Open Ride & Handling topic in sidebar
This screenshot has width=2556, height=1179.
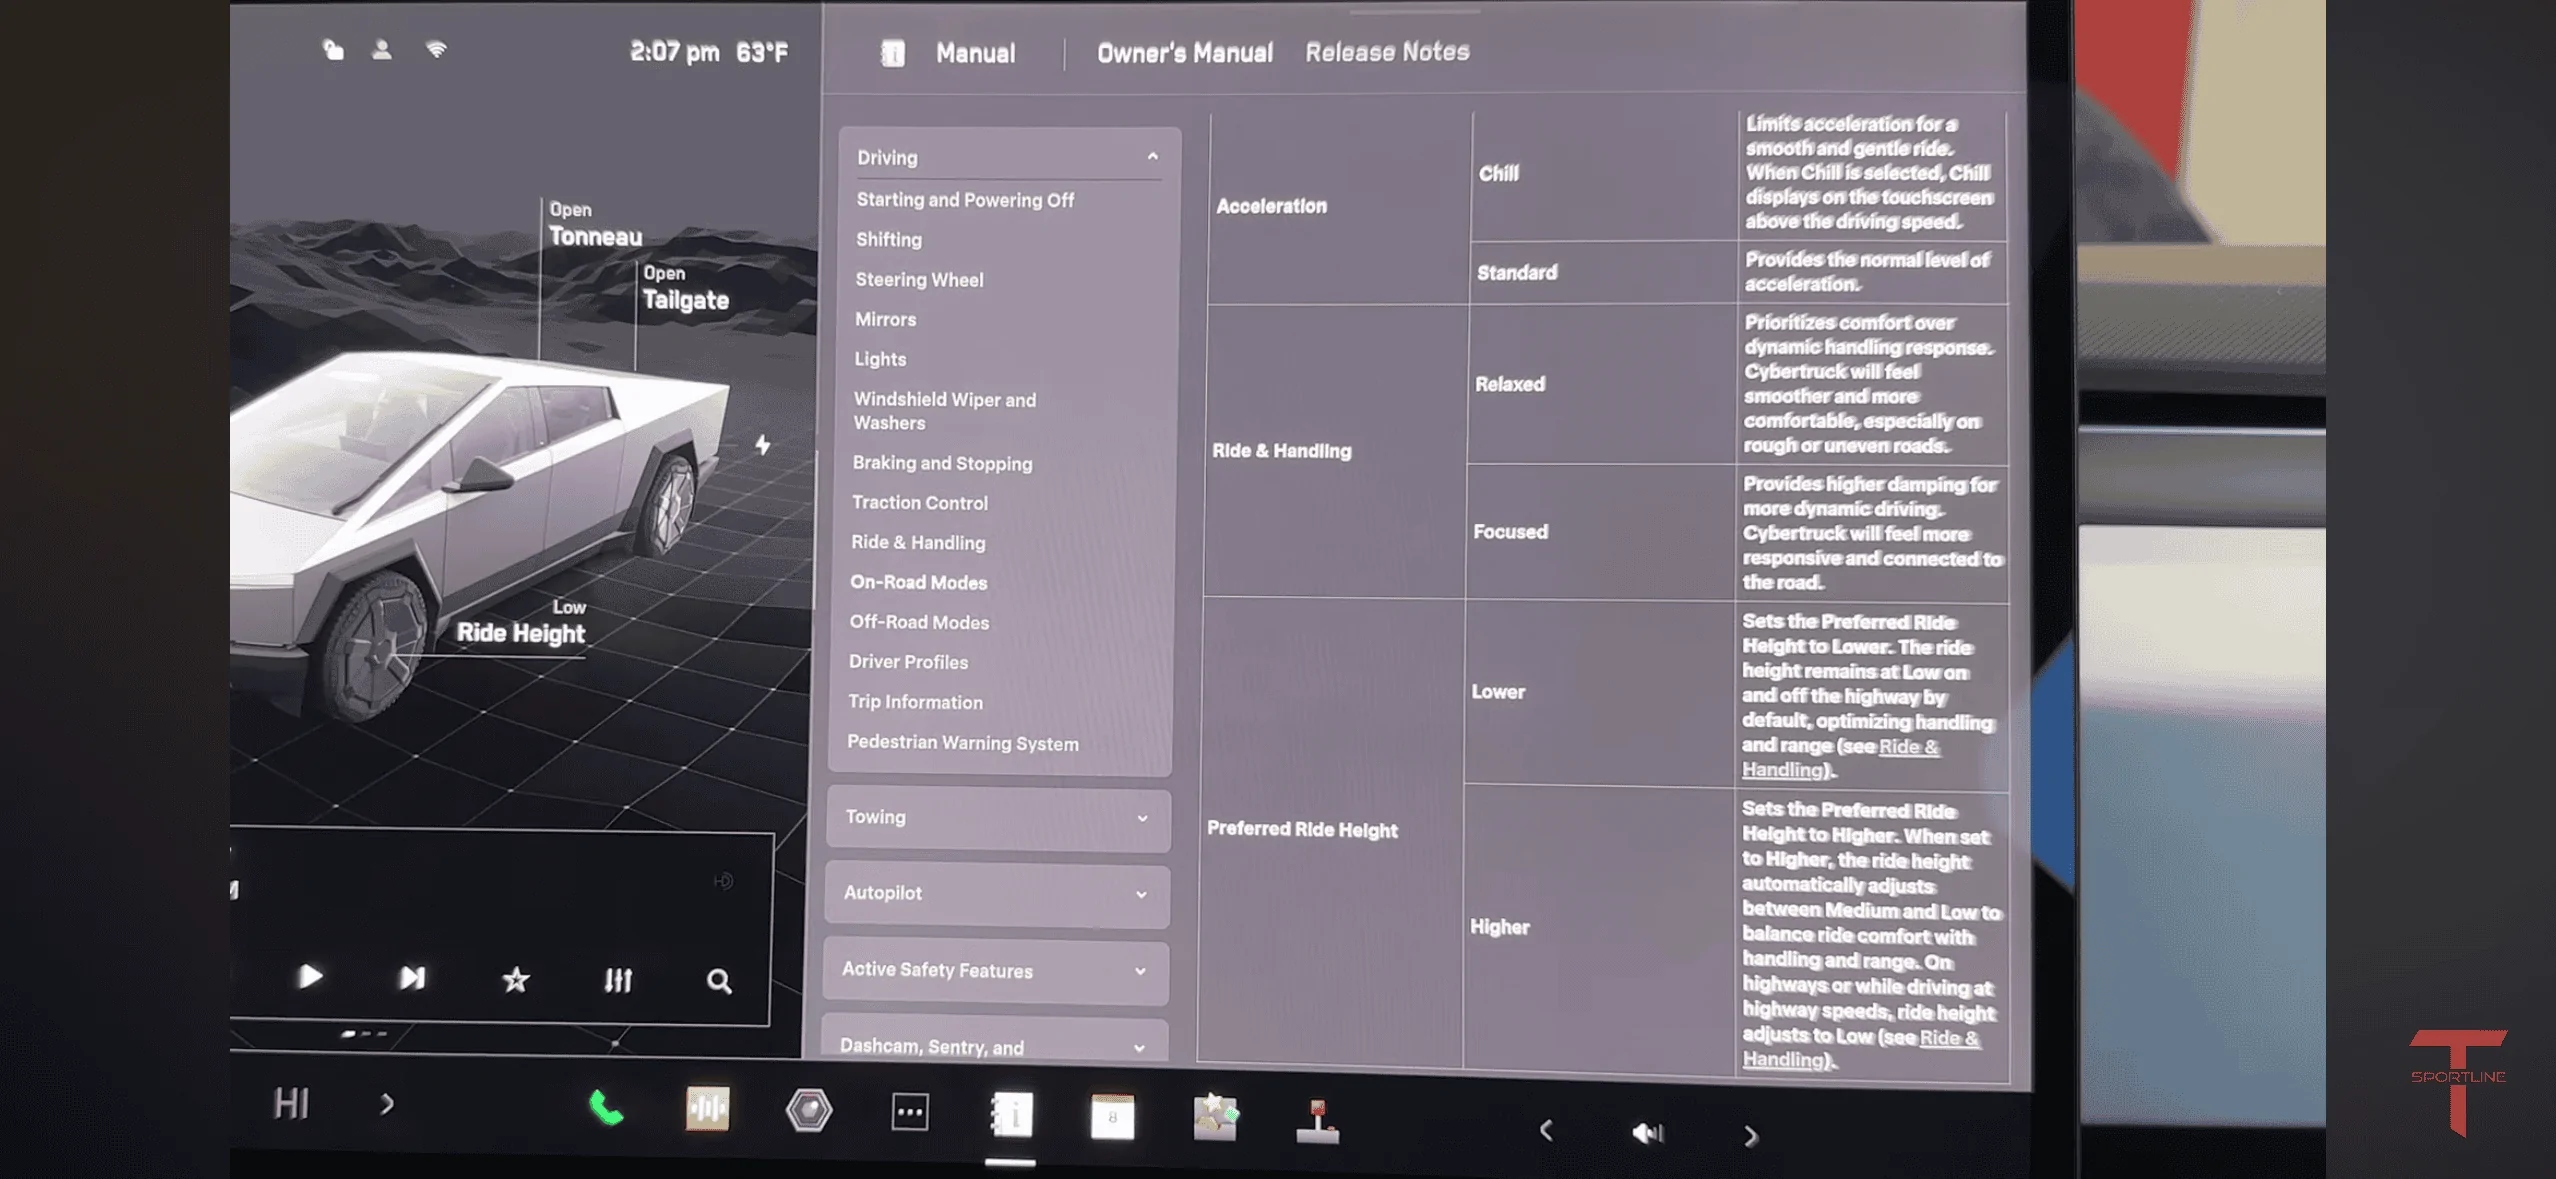tap(918, 543)
